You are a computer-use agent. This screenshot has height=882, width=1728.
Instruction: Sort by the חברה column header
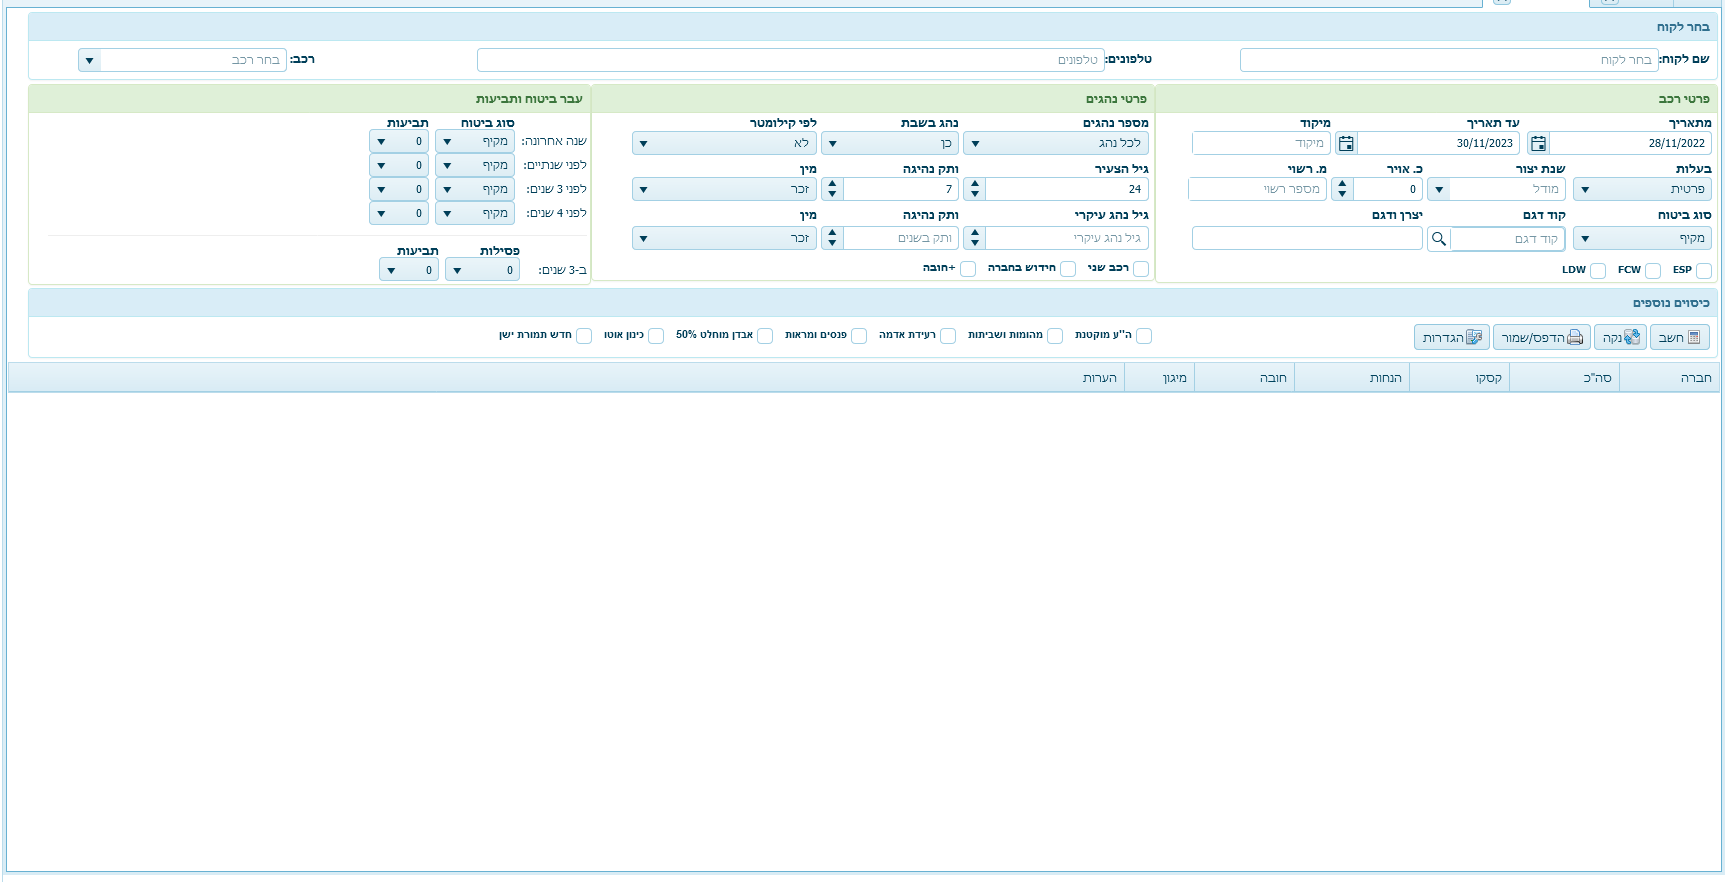[1670, 378]
